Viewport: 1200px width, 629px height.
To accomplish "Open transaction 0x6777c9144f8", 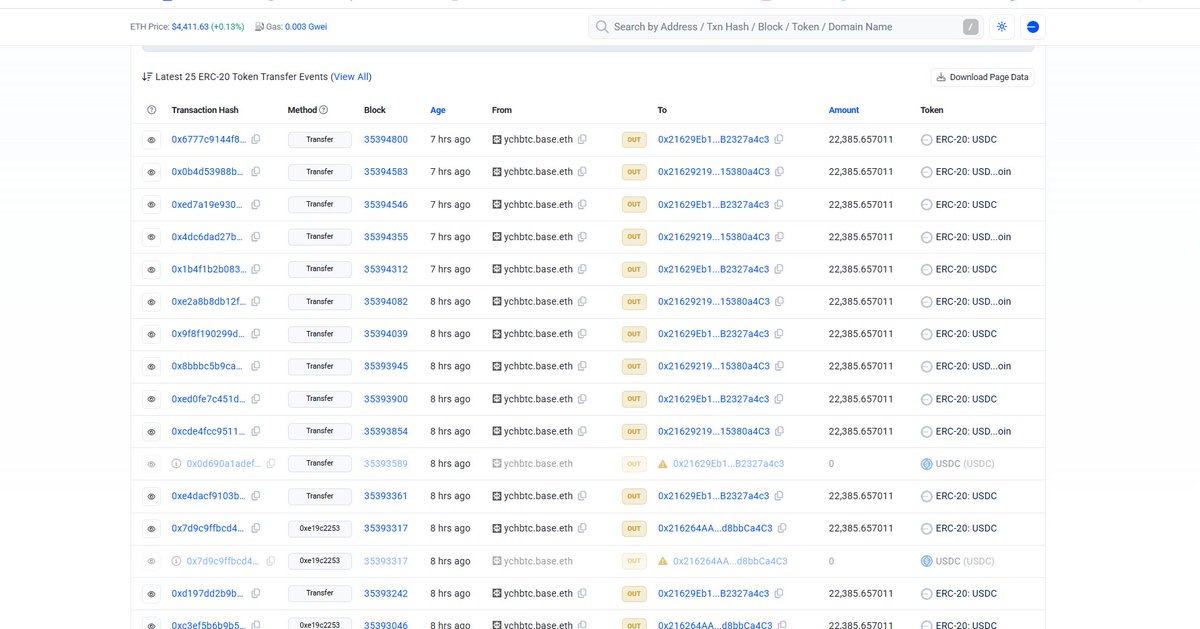I will (209, 140).
